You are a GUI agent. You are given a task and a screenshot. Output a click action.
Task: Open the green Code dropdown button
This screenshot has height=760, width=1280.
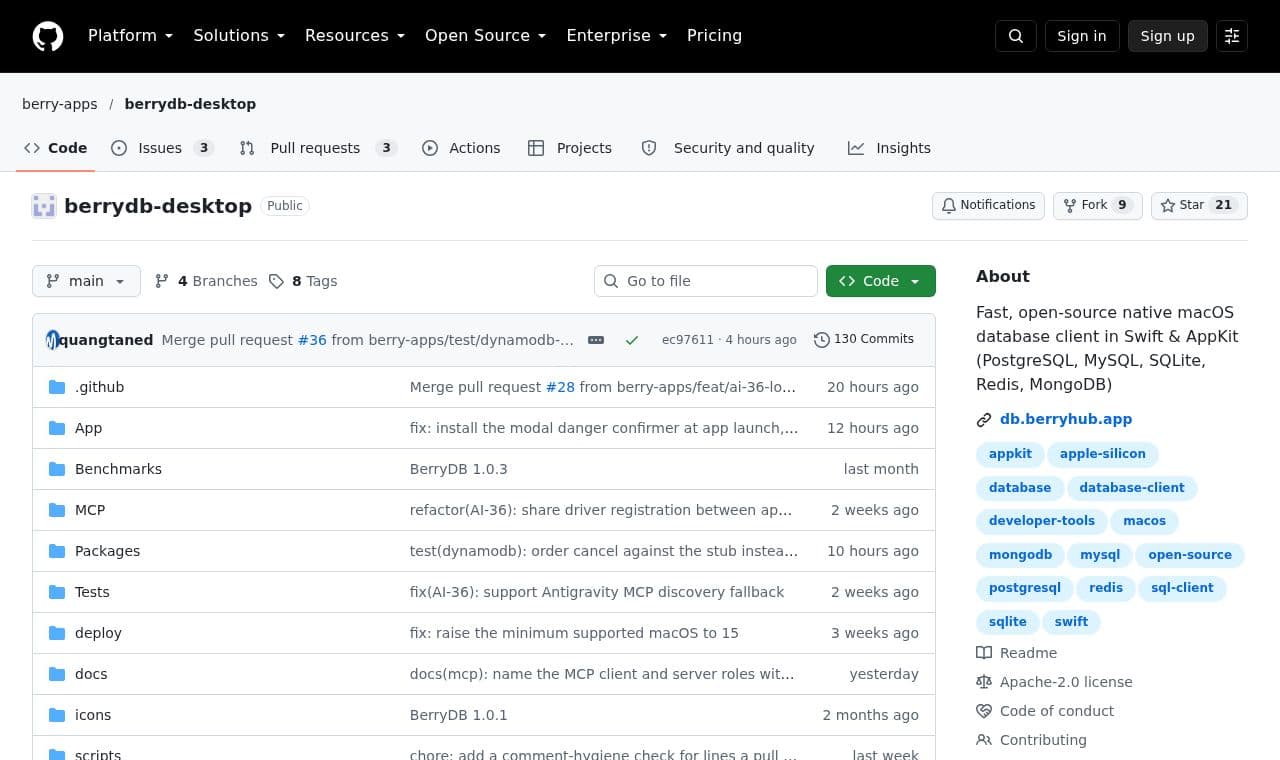(x=881, y=281)
